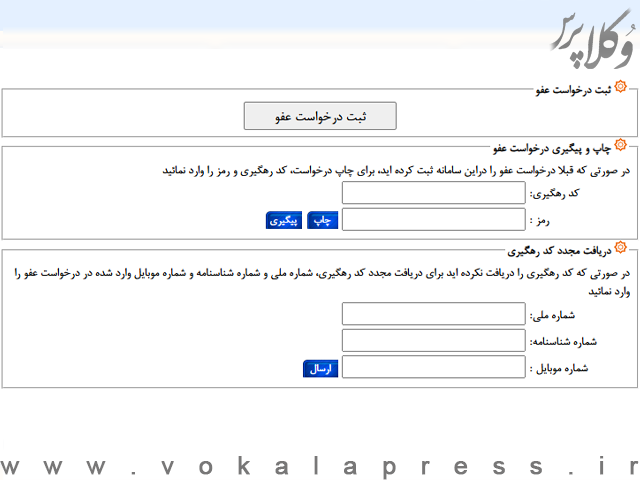Screen dimensions: 640x480
Task: Focus the شماره موبایل mobile number field
Action: (433, 367)
